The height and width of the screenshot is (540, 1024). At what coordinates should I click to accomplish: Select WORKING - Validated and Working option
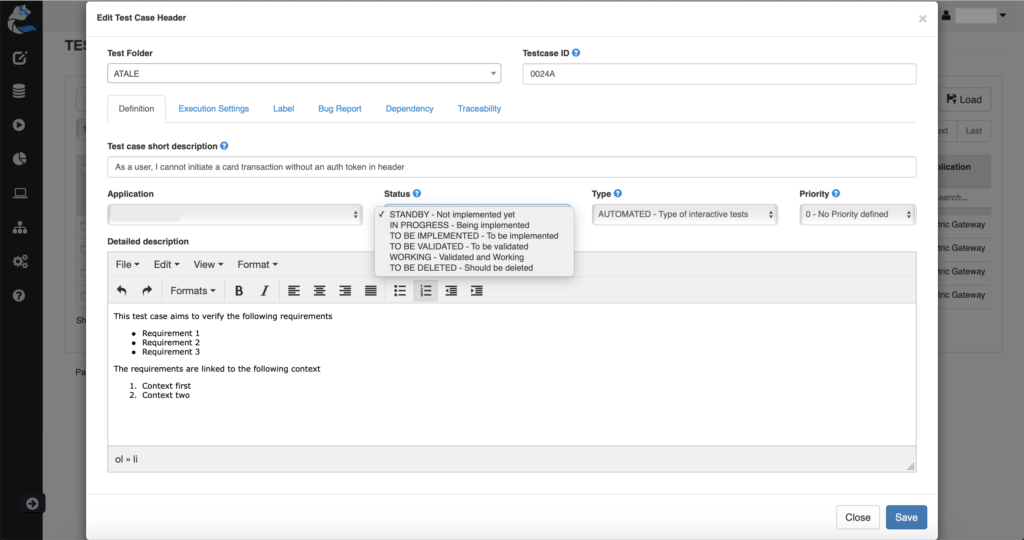pyautogui.click(x=456, y=257)
